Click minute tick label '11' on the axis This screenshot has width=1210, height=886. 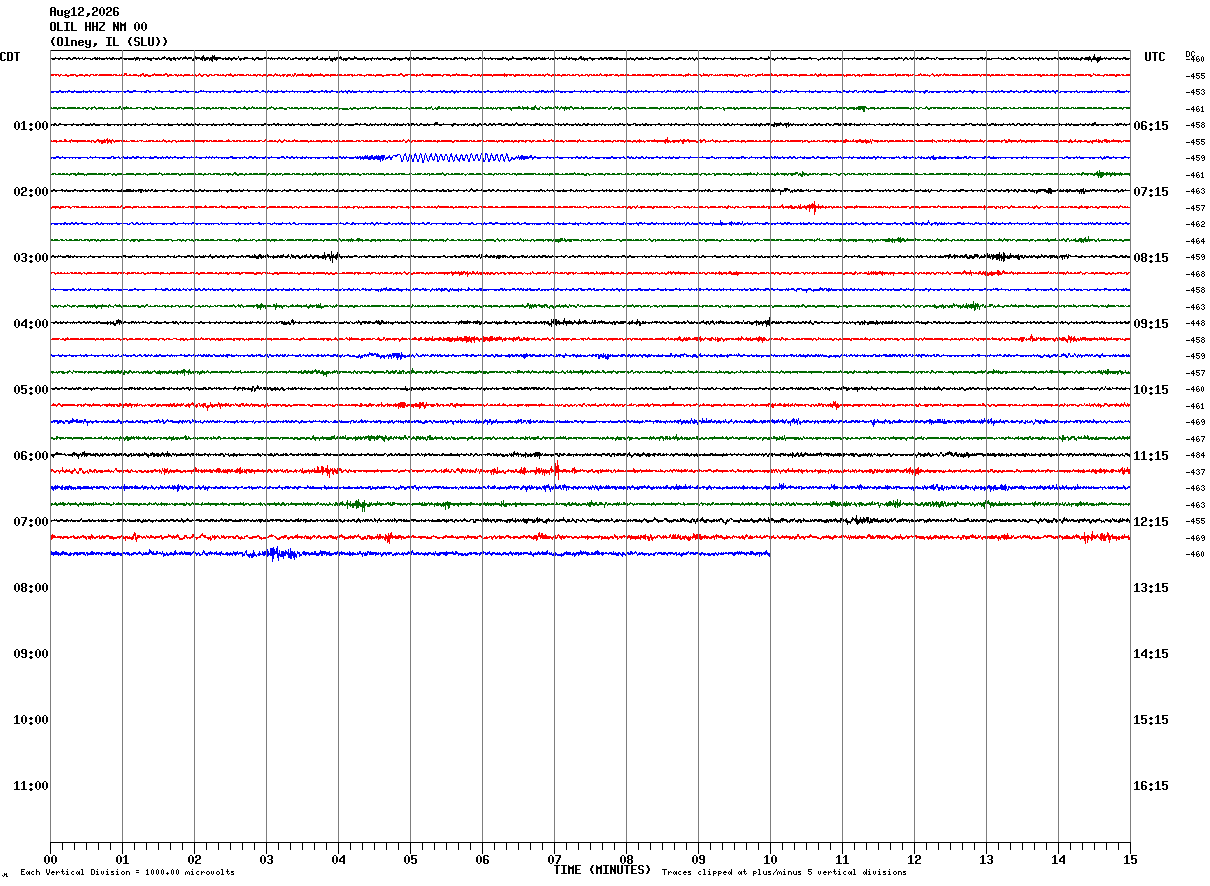(842, 860)
